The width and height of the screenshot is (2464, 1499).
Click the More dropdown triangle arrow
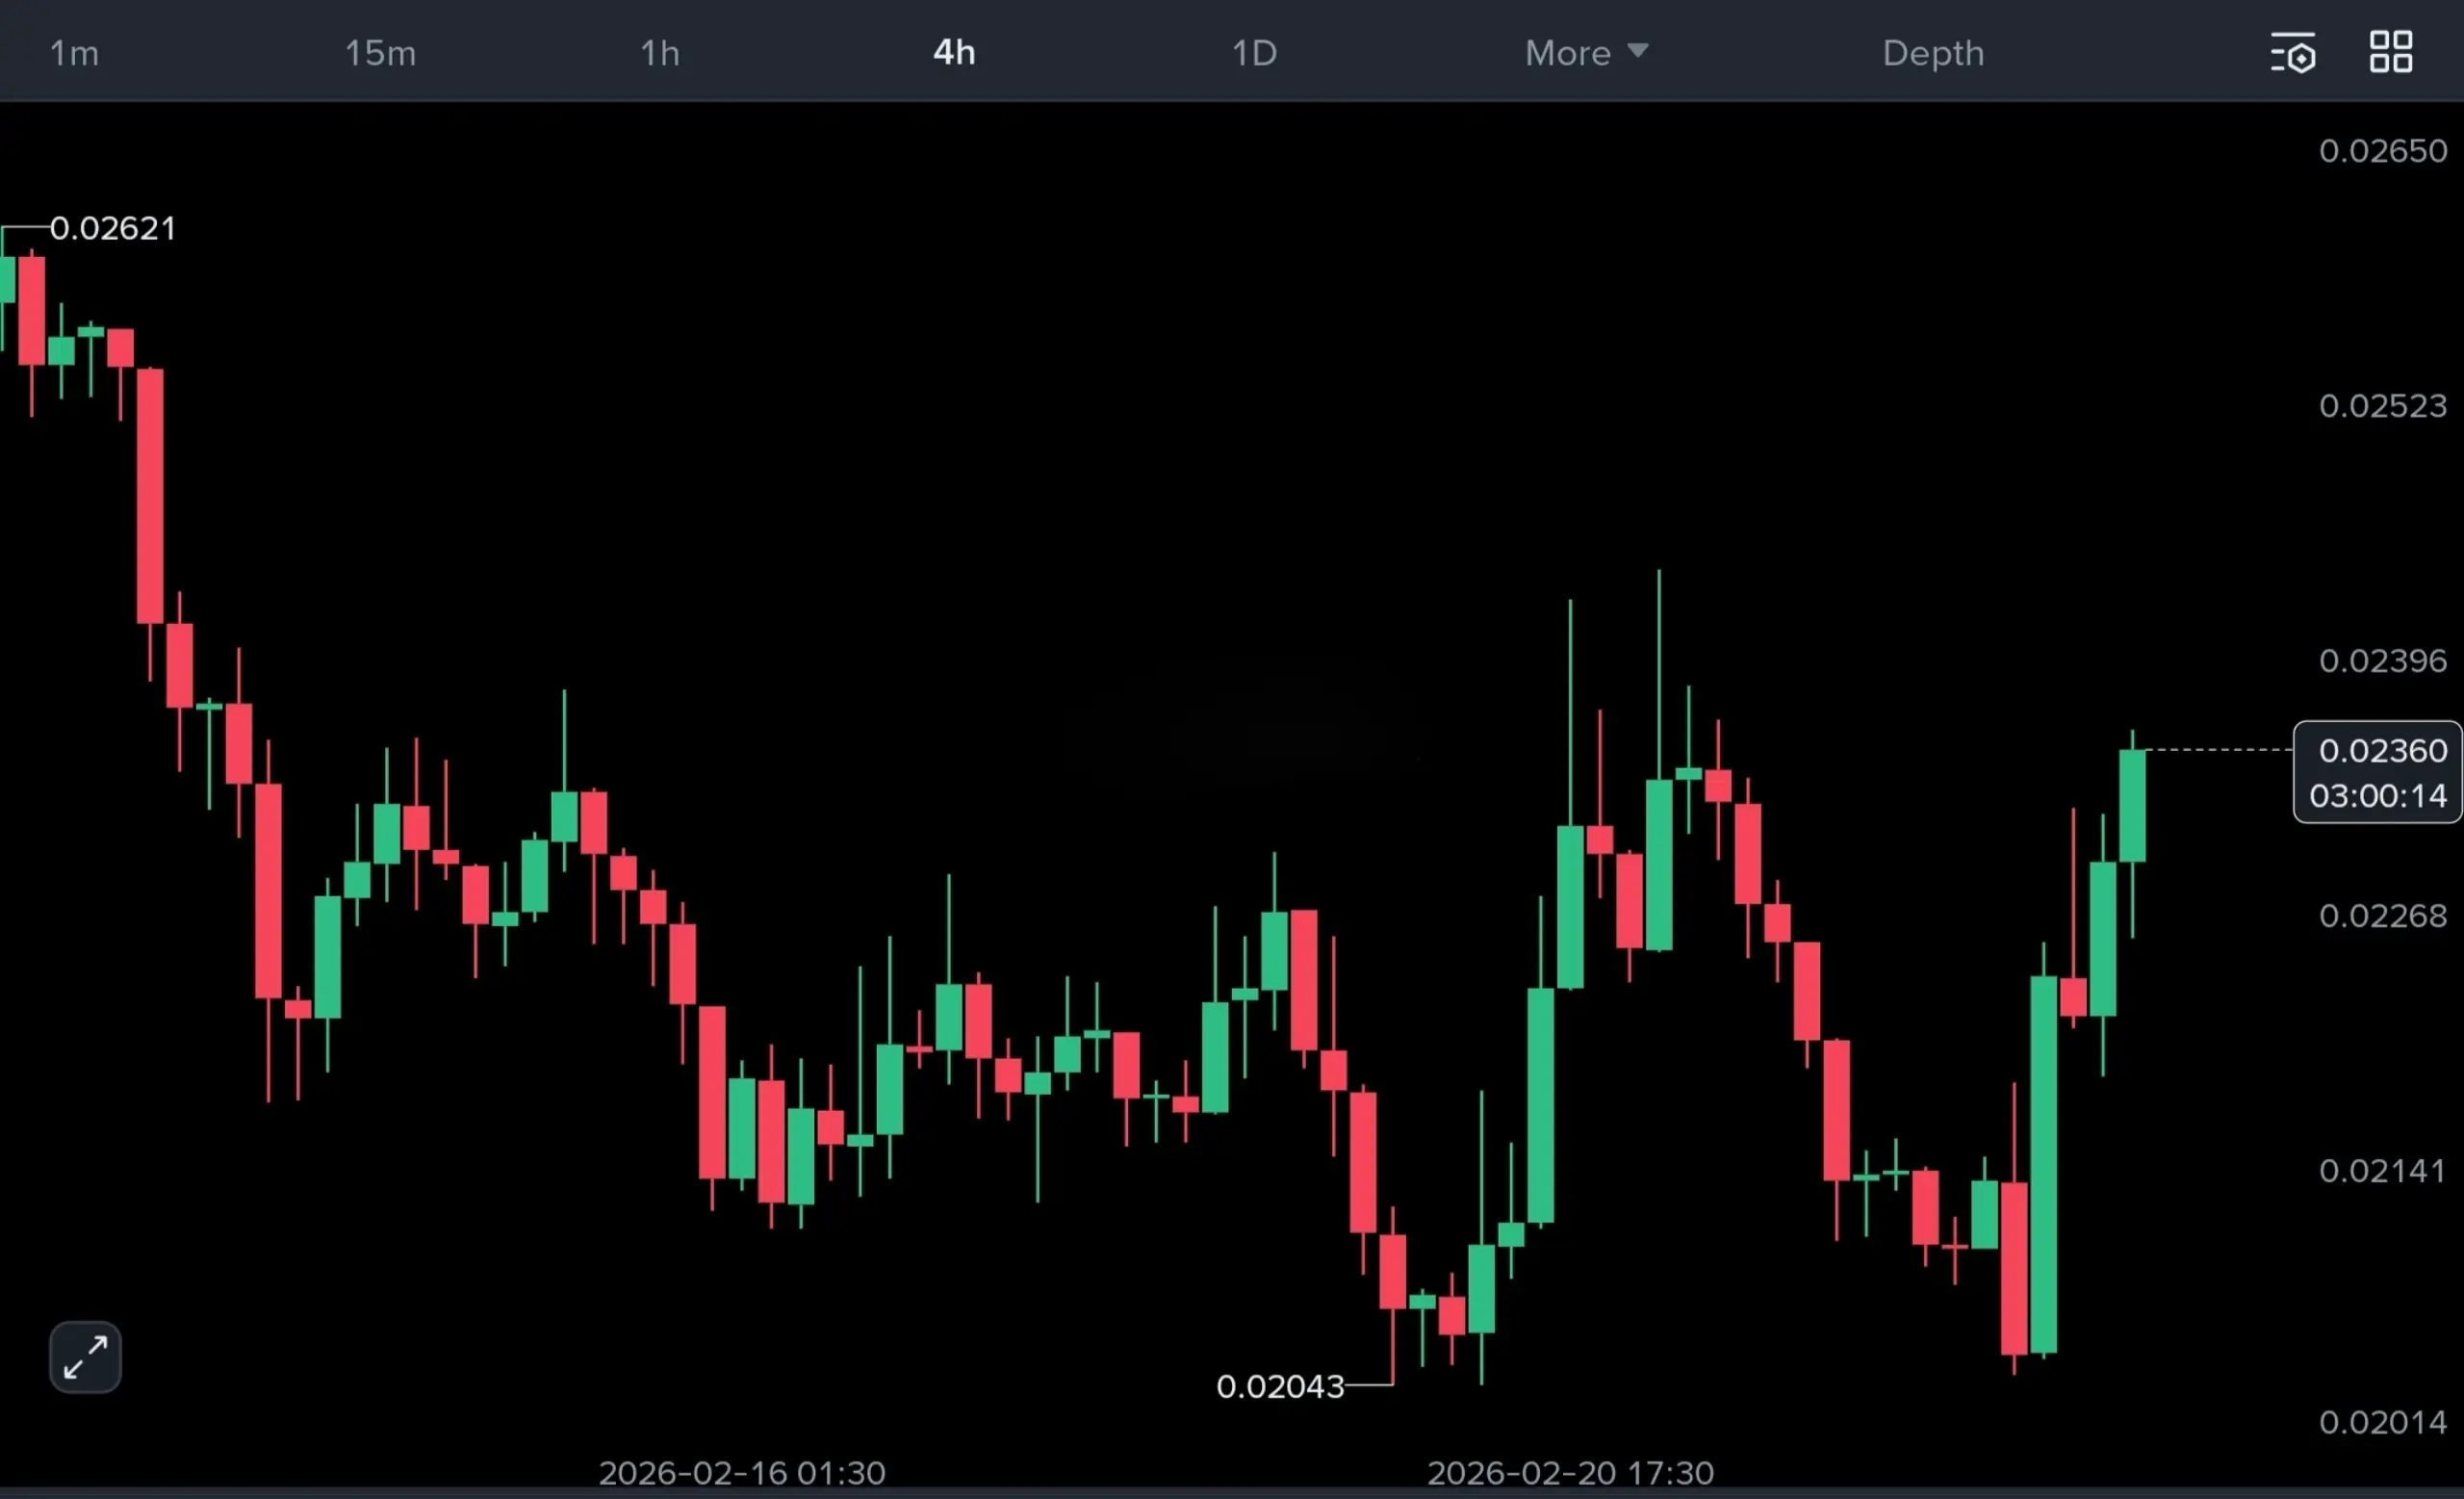click(1637, 50)
